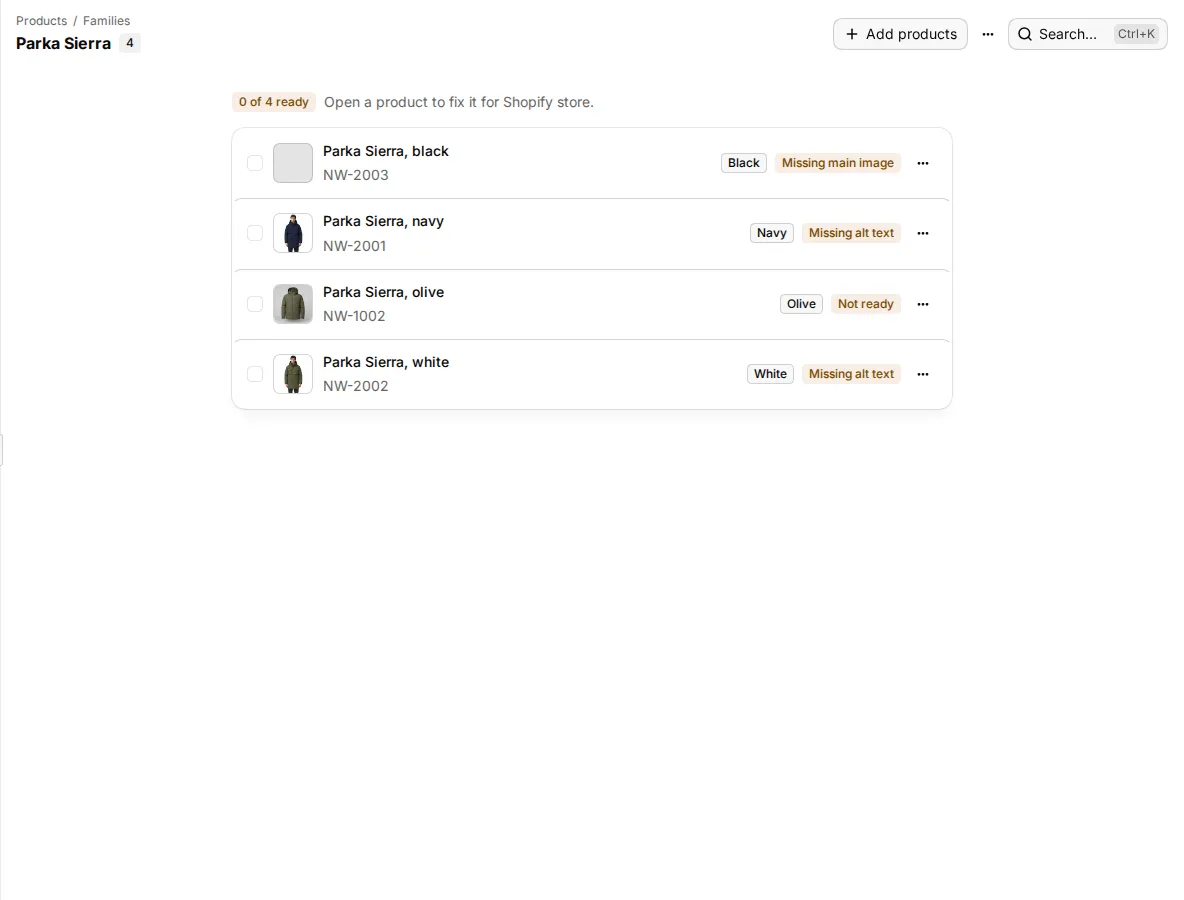Click the Add products button
1184x900 pixels.
(x=900, y=34)
